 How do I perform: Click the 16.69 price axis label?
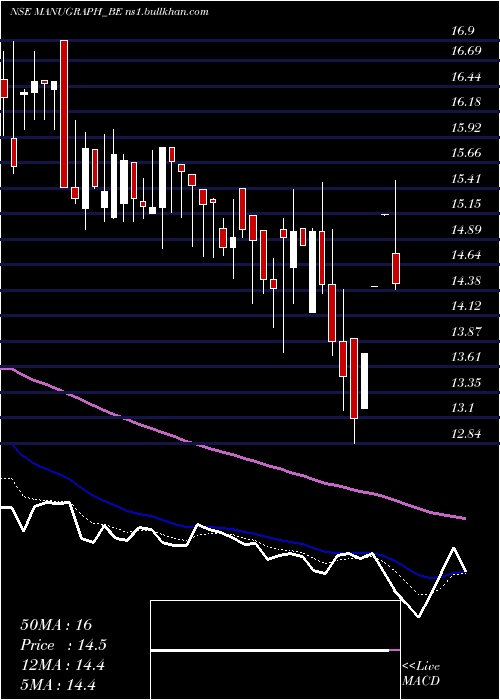tap(466, 51)
